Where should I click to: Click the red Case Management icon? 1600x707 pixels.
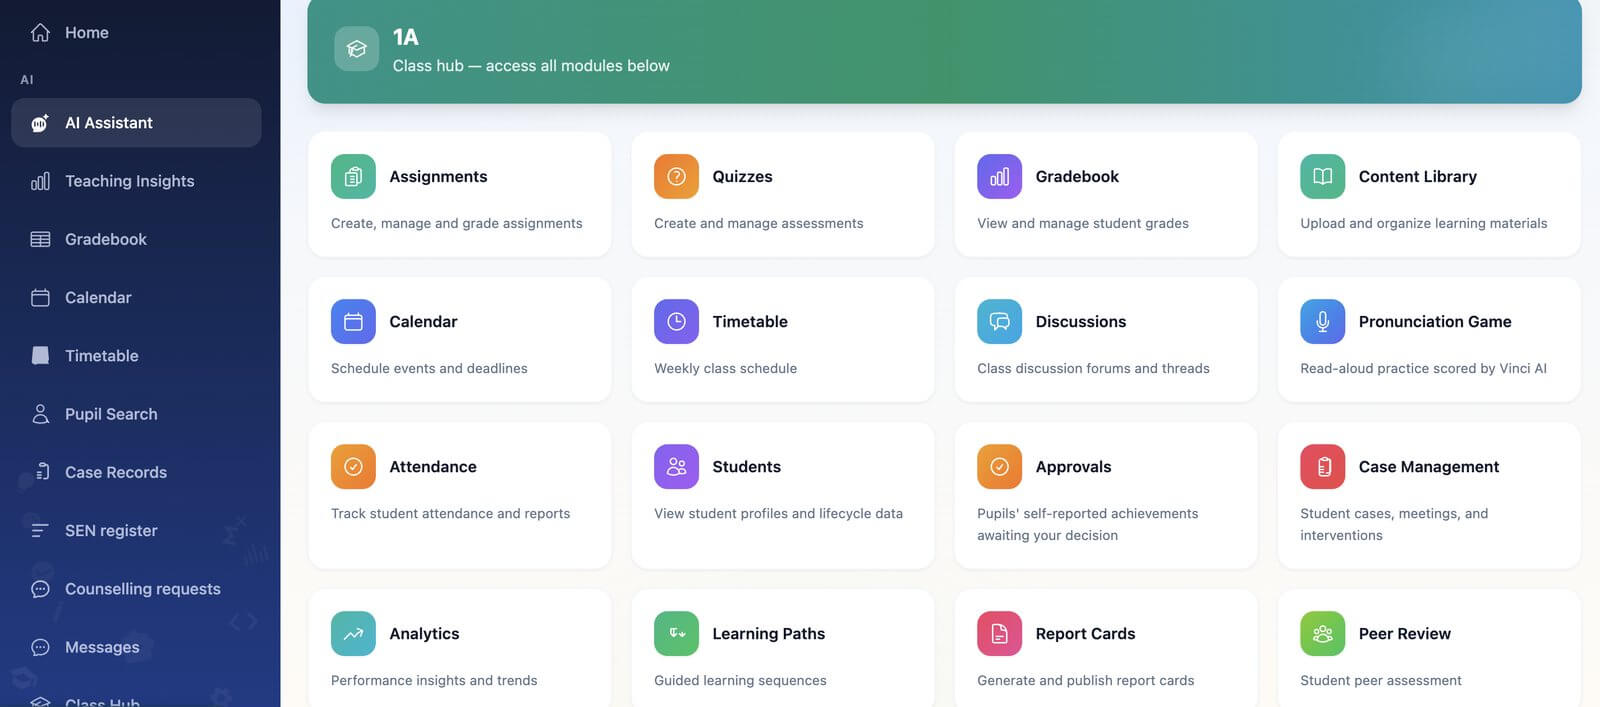point(1322,466)
